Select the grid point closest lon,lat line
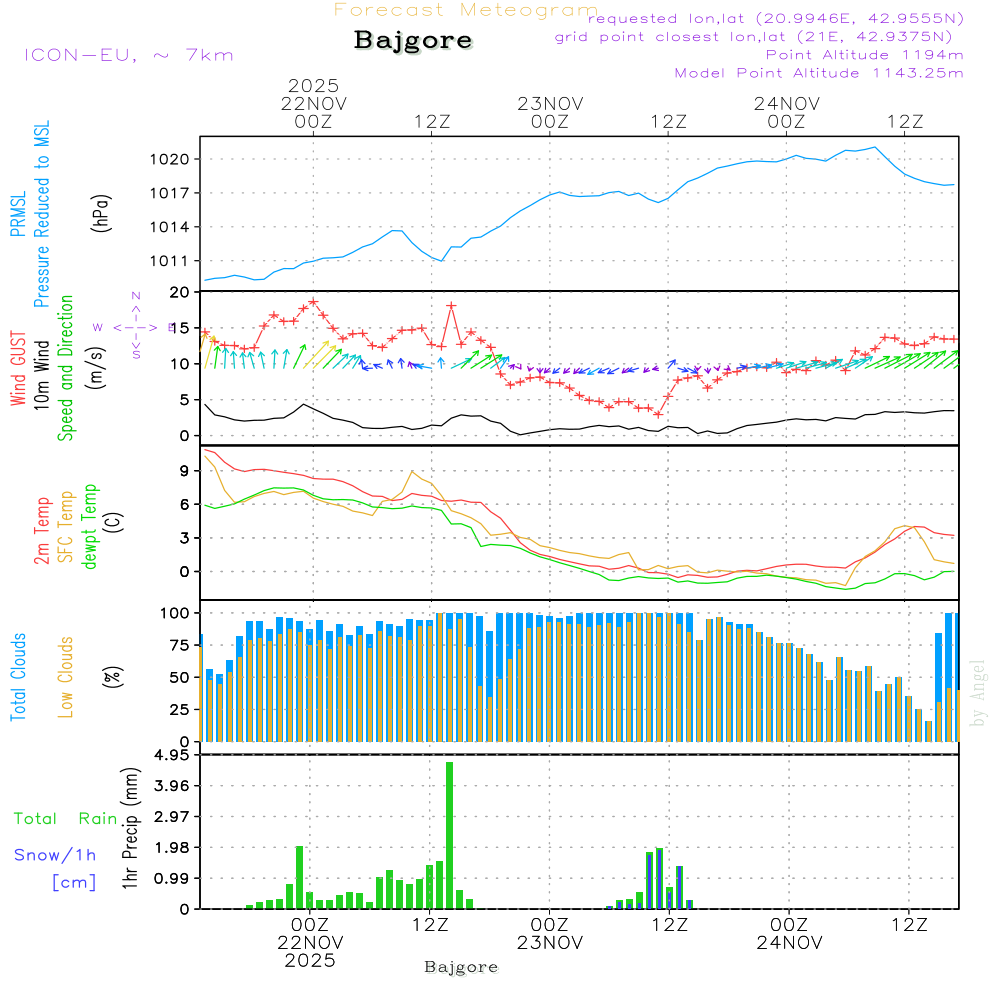This screenshot has width=1000, height=1000. [x=759, y=37]
